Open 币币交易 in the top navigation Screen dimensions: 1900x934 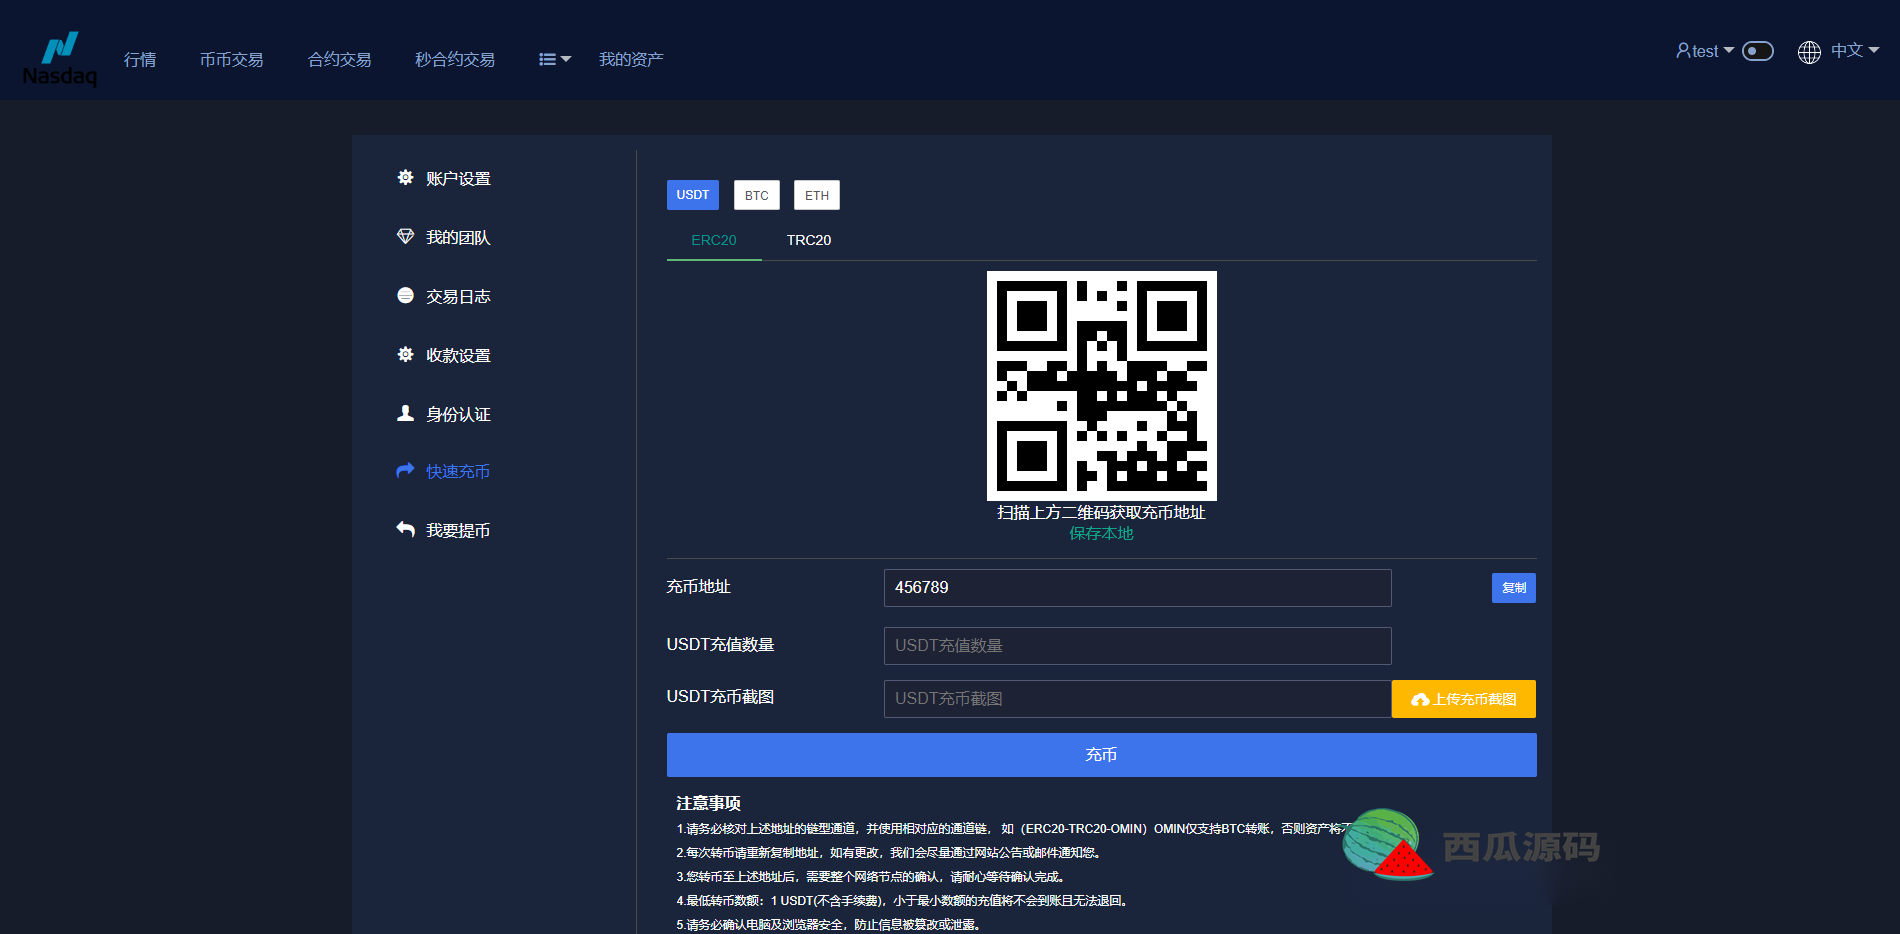(x=231, y=59)
